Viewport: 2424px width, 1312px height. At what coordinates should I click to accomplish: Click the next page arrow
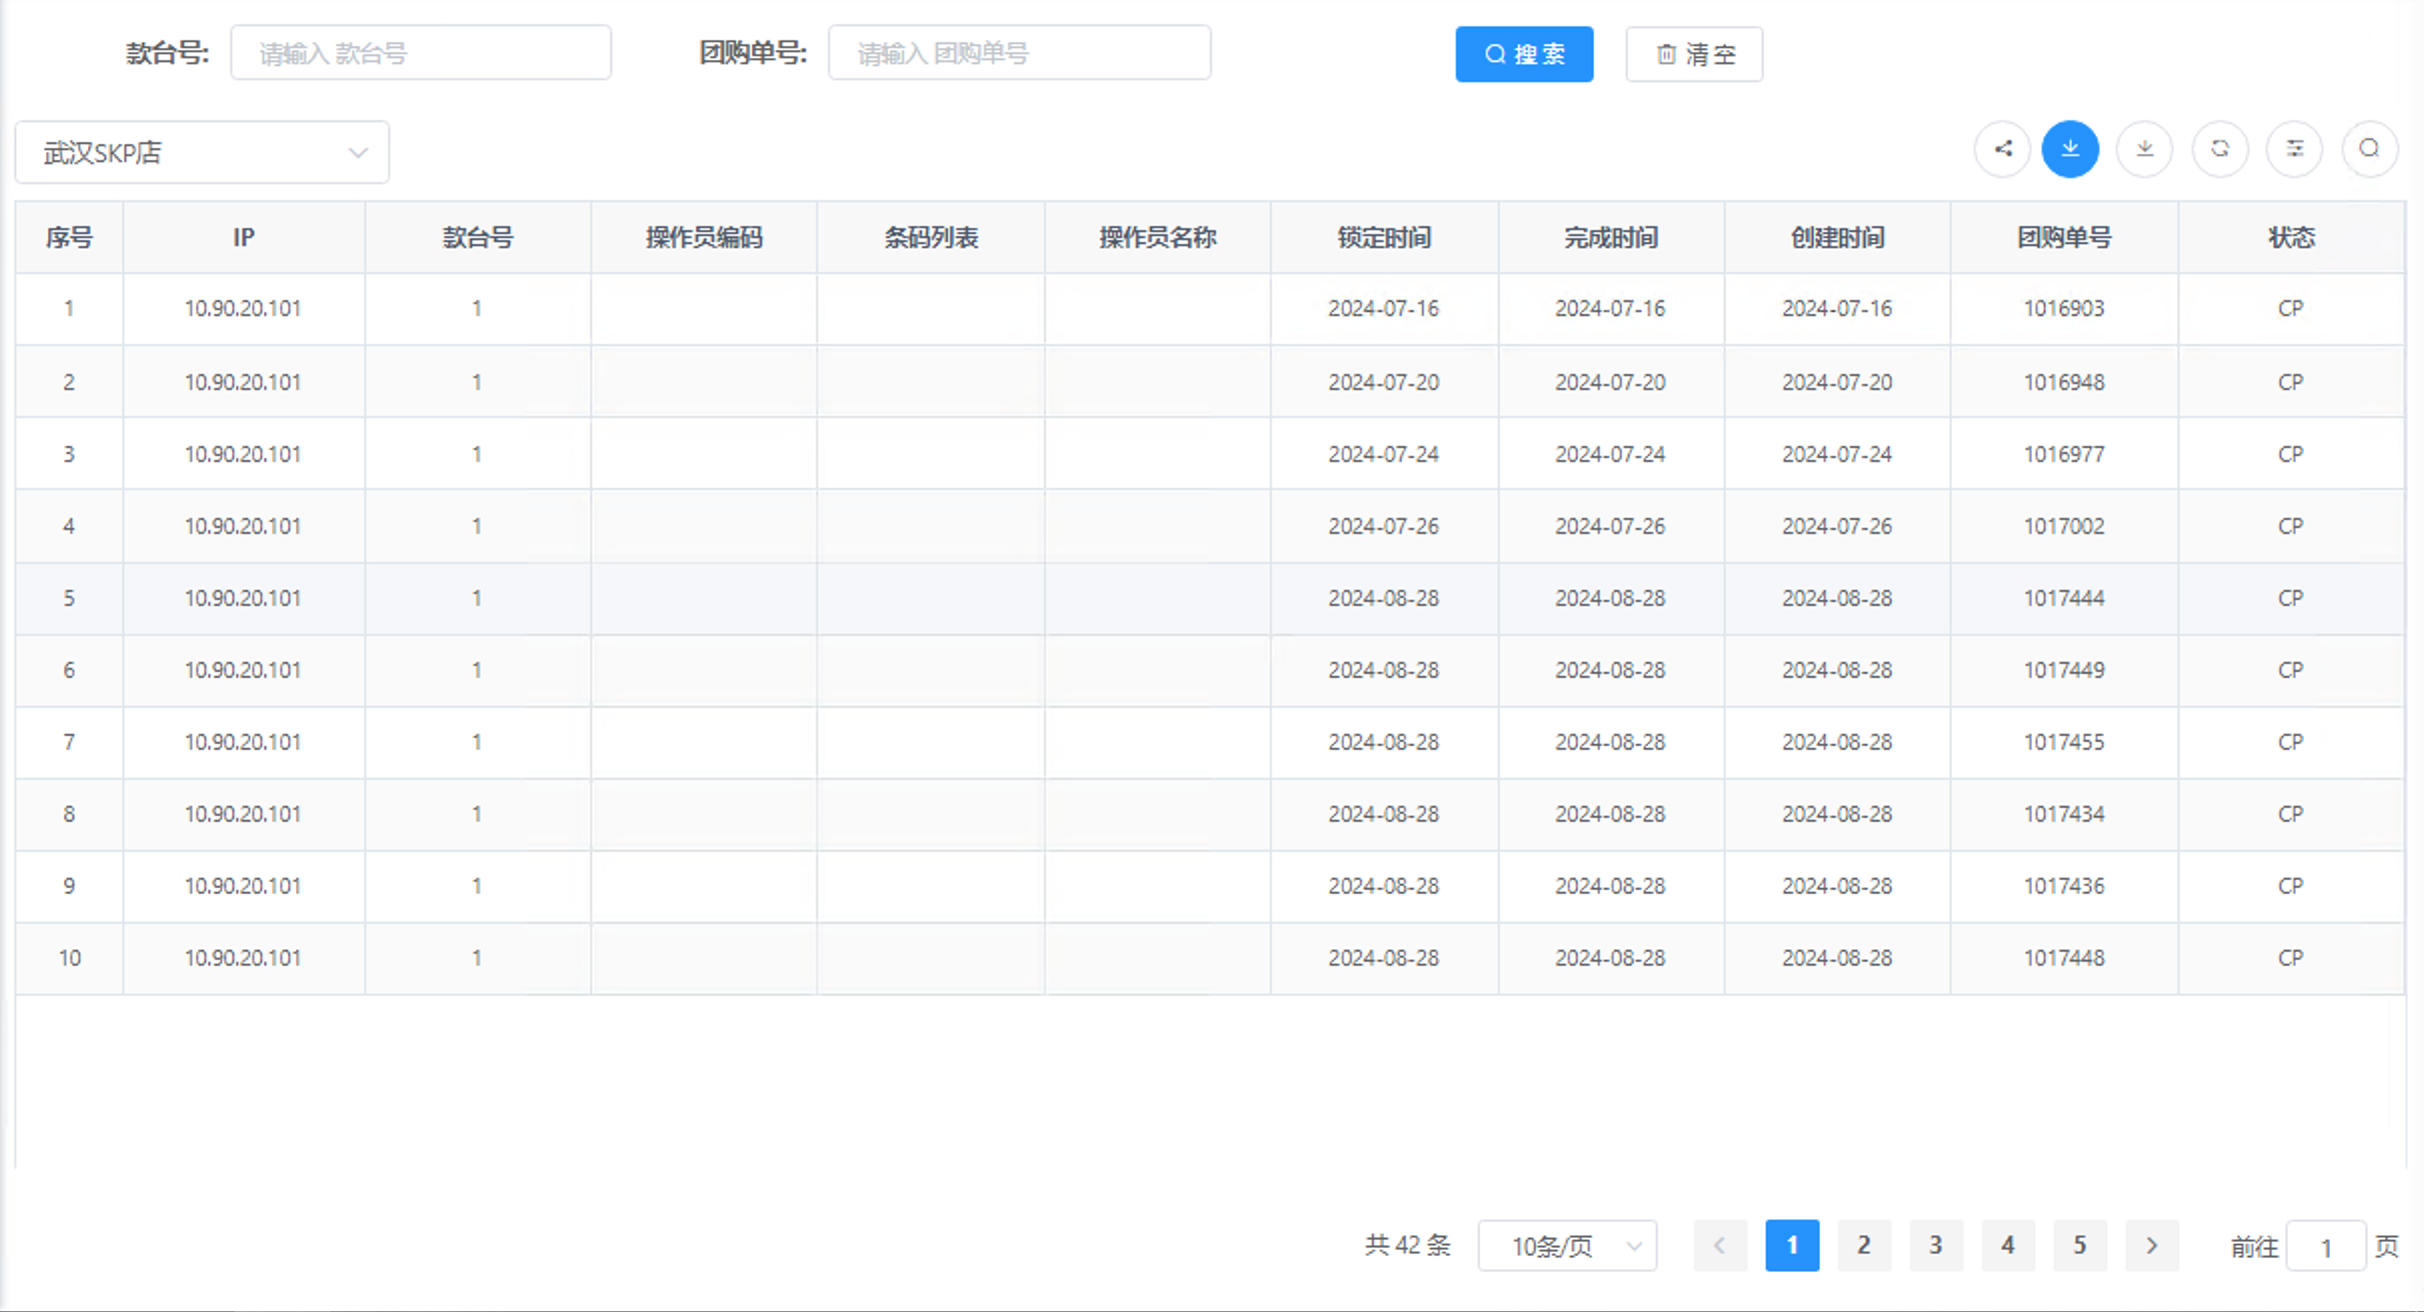2152,1246
